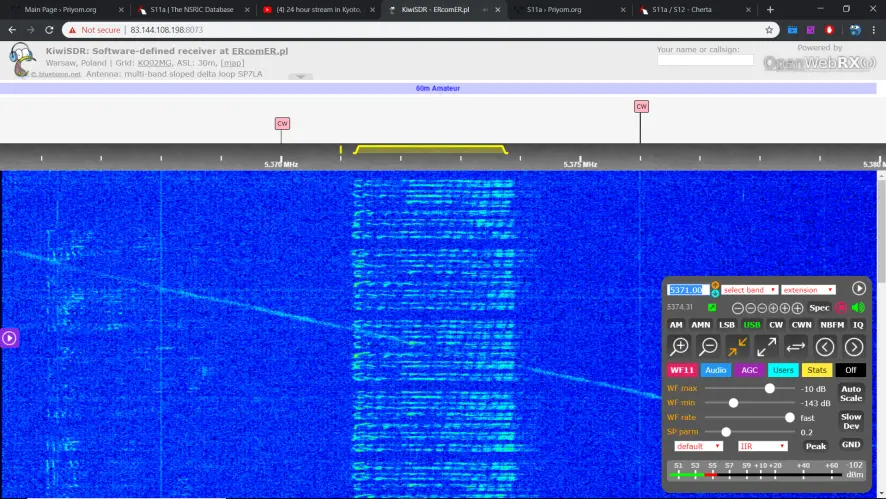Switch demodulation mode to LSB
Screen dimensions: 886x499
[x=727, y=325]
